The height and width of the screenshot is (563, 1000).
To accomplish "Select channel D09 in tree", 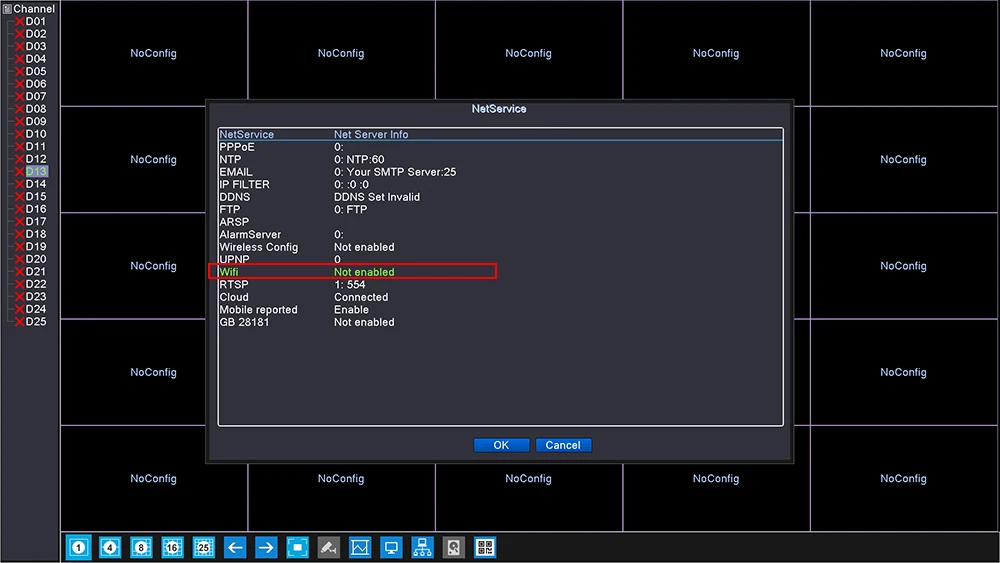I will pos(36,121).
